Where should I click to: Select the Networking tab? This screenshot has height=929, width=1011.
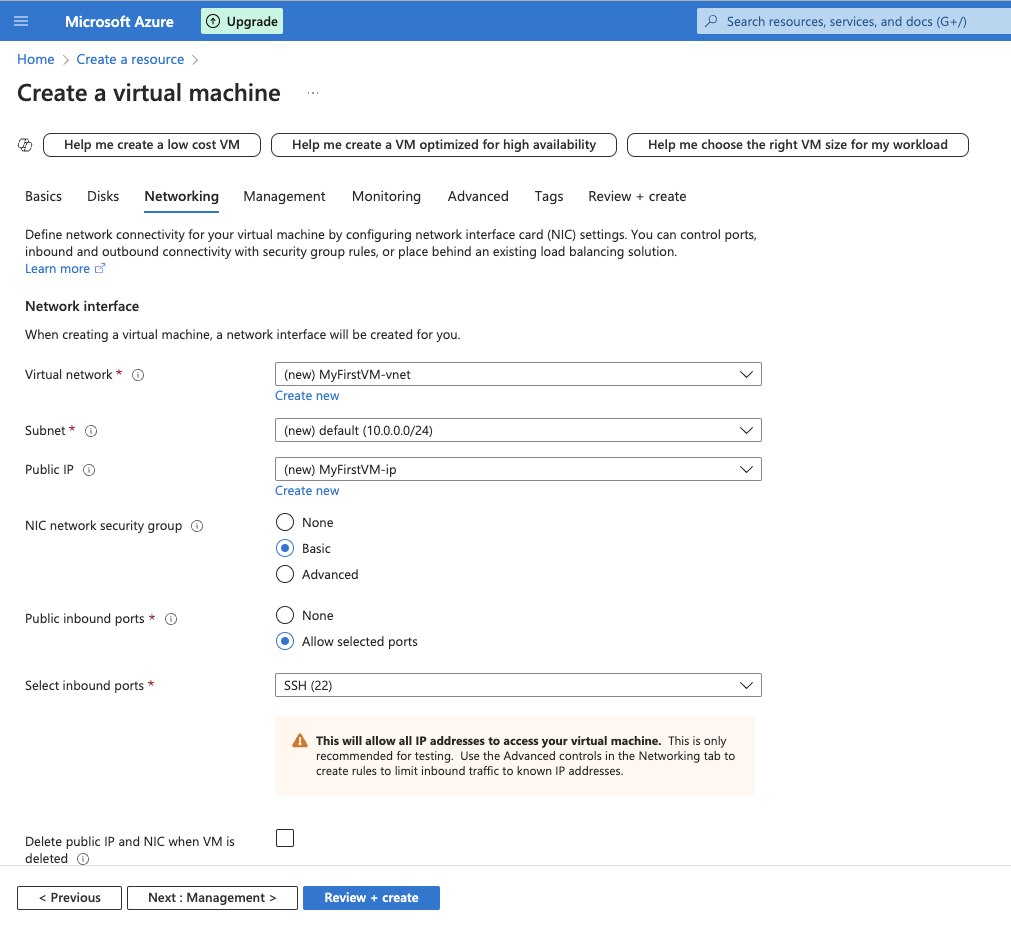tap(181, 196)
